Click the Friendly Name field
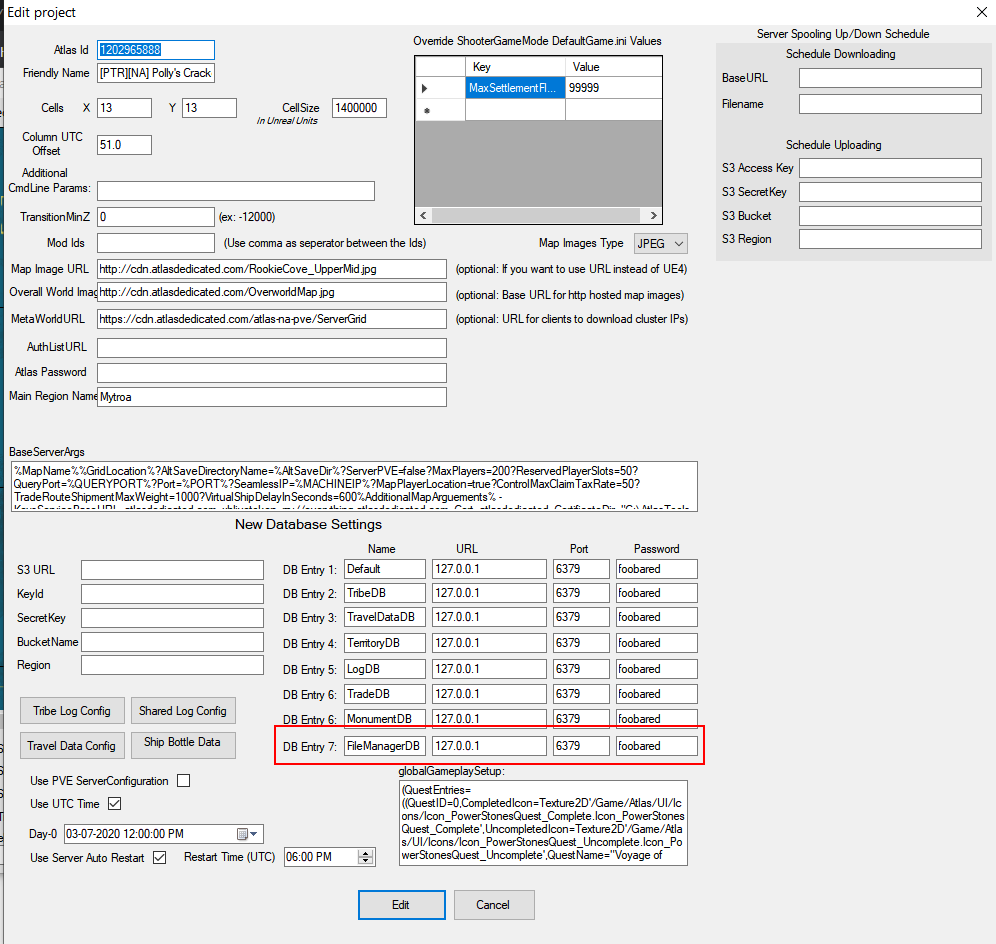 pyautogui.click(x=156, y=73)
